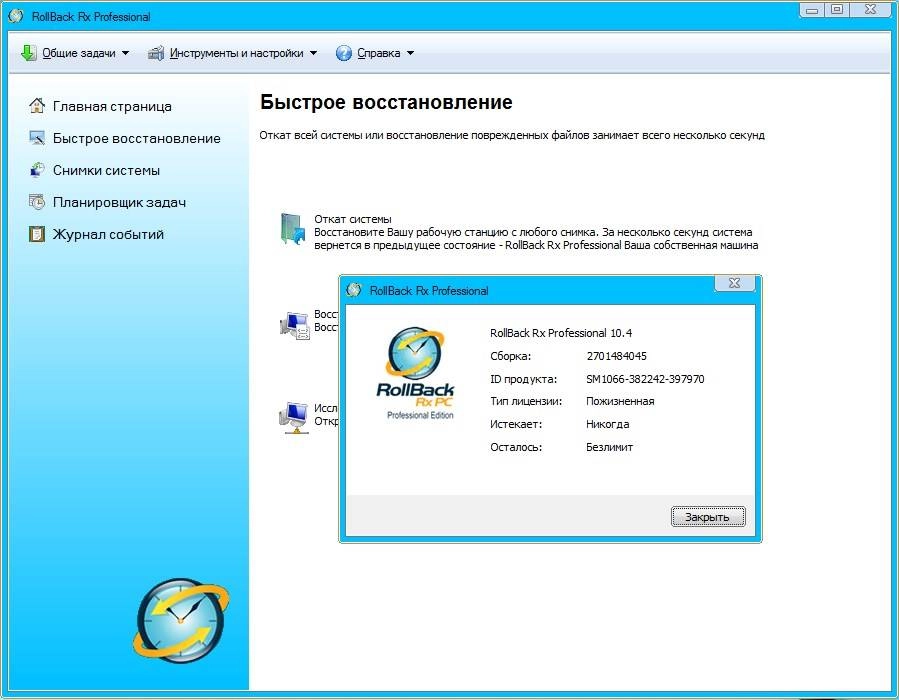Expand the Общие задачи dropdown arrow
The height and width of the screenshot is (700, 899).
tap(126, 53)
